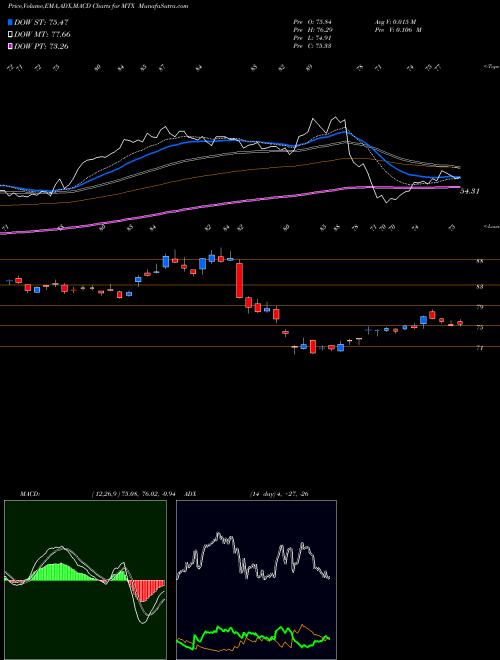
Task: Click the Pre L previous low value
Action: pos(313,38)
